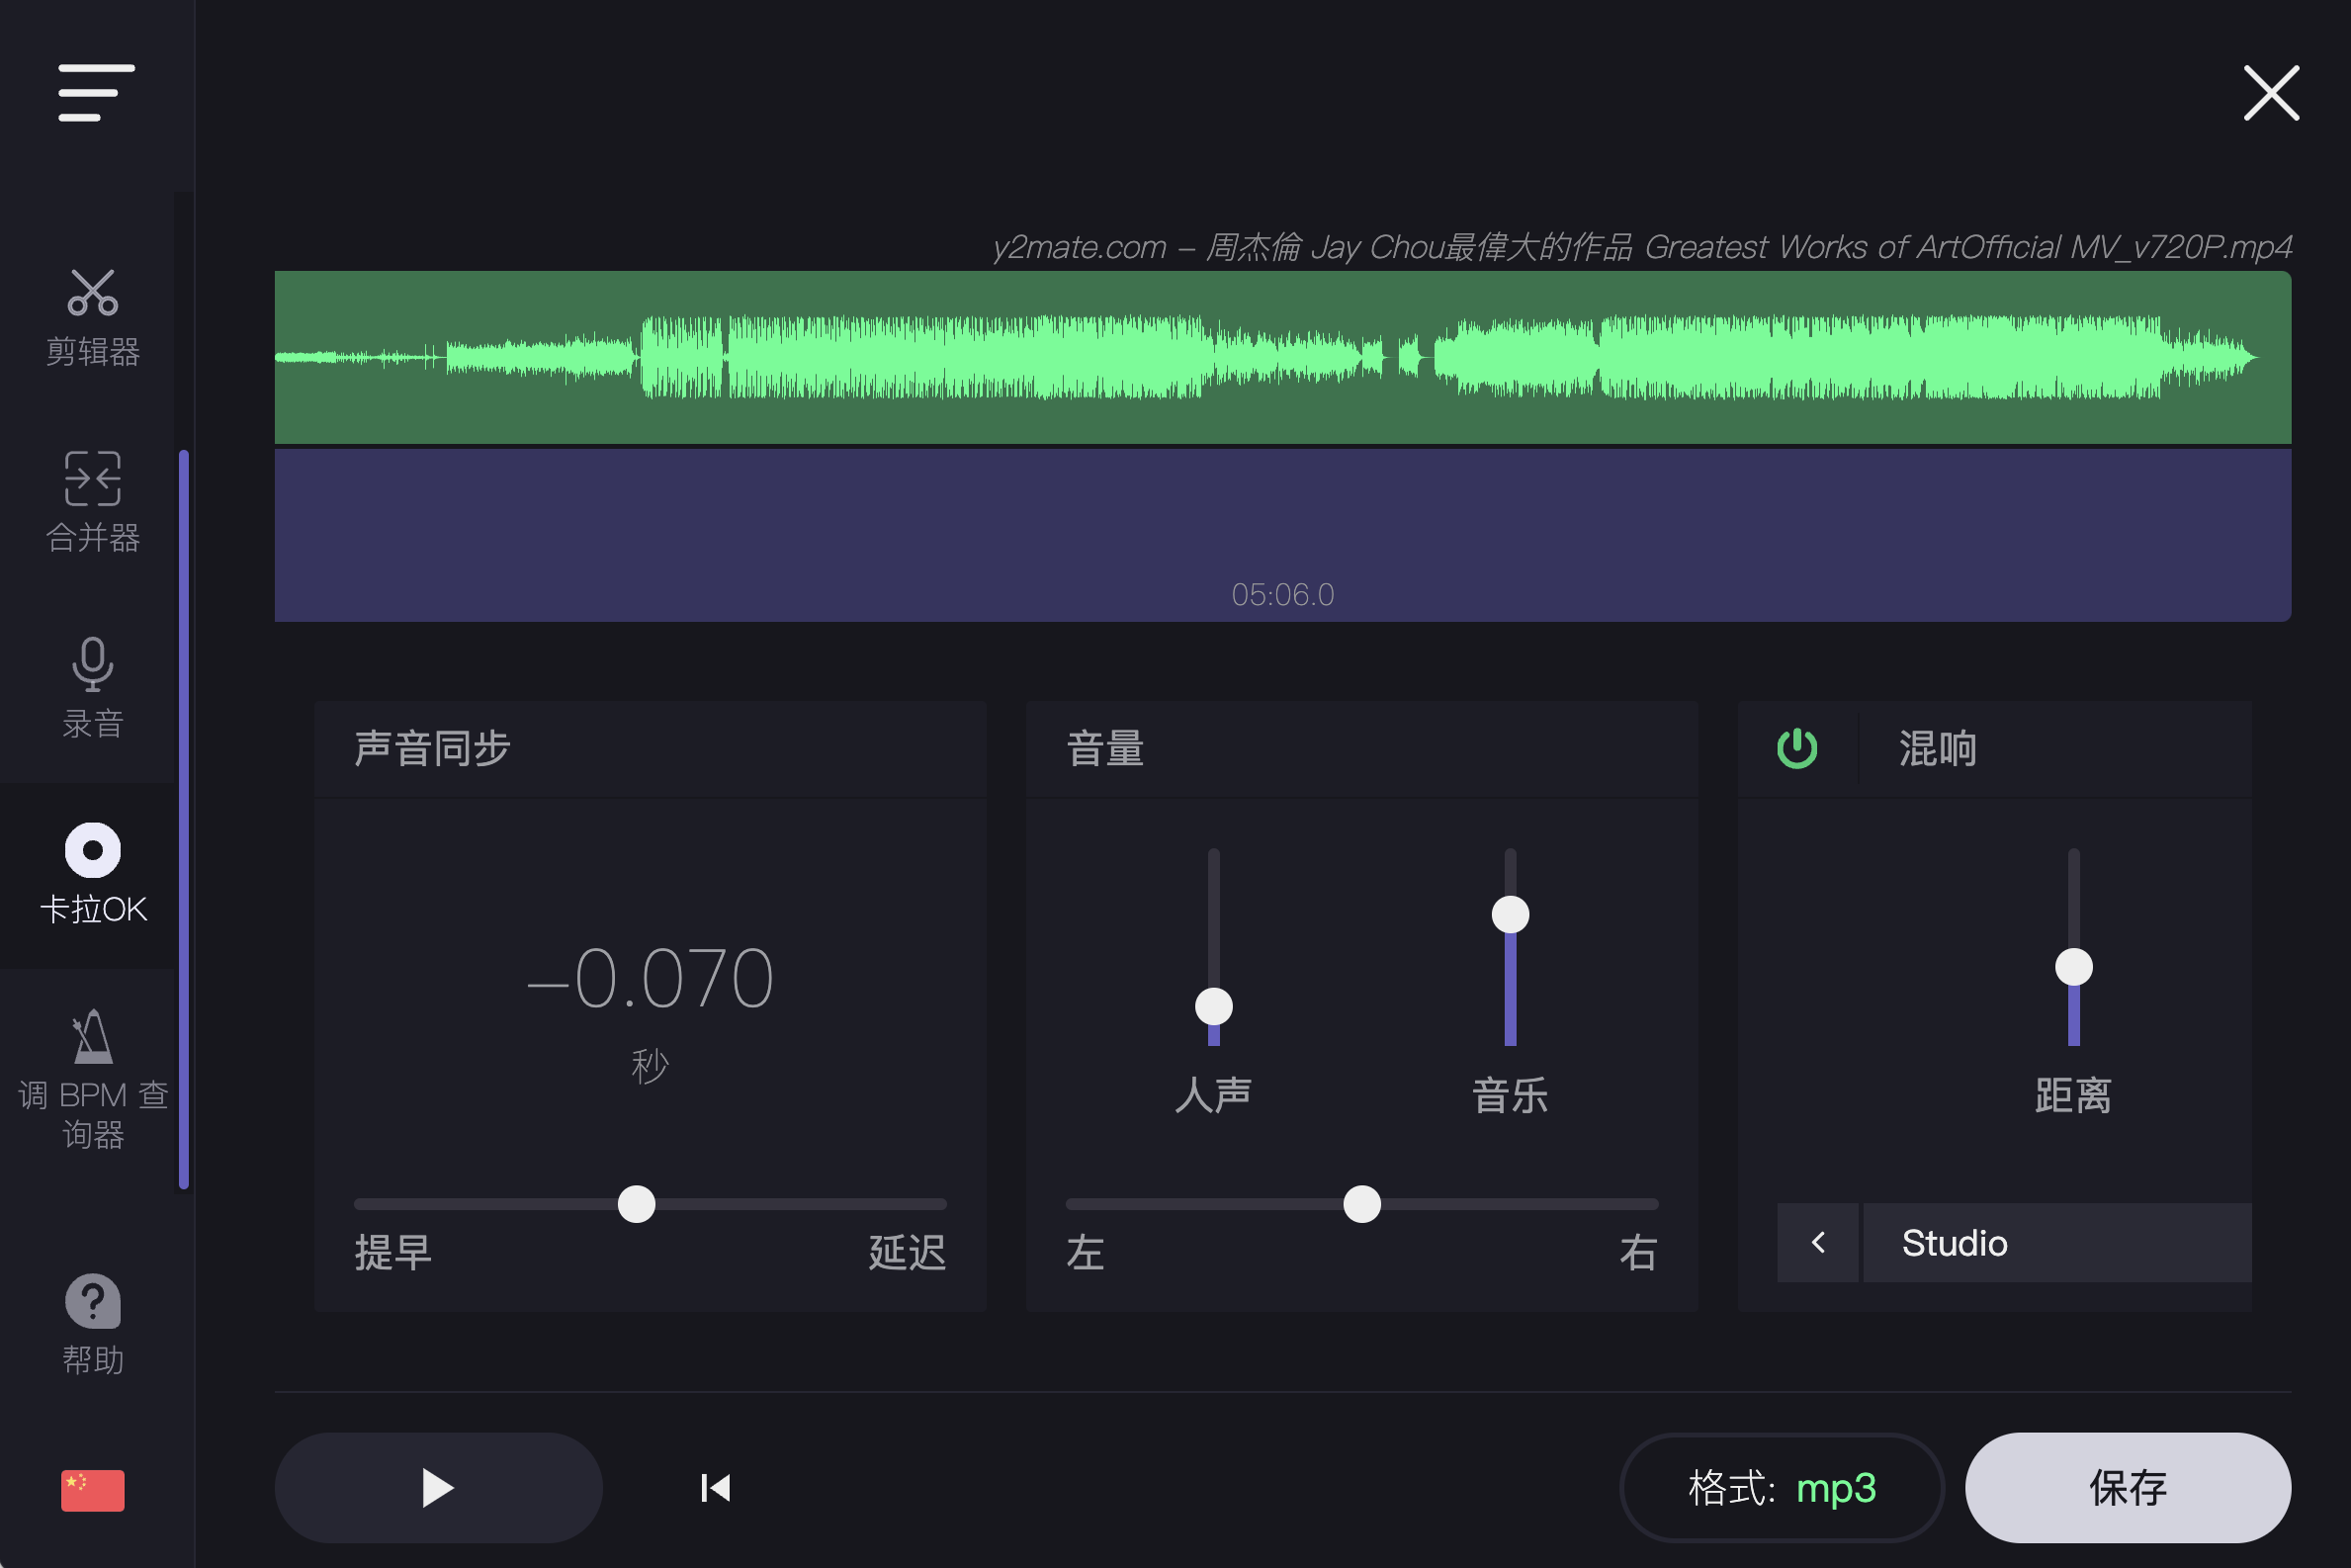Open the 剪辑器 scissors tool
2351x1568 pixels.
[x=93, y=317]
